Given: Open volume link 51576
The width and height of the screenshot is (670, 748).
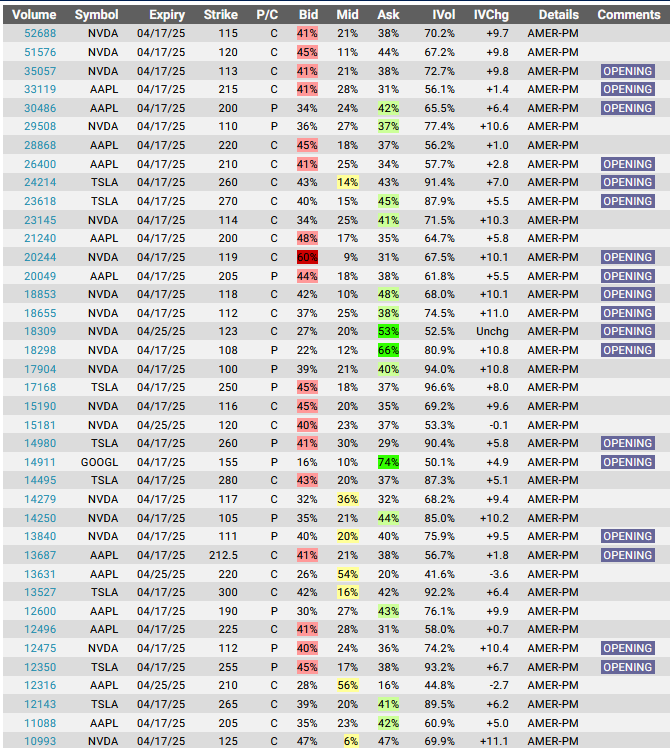Looking at the screenshot, I should (40, 52).
